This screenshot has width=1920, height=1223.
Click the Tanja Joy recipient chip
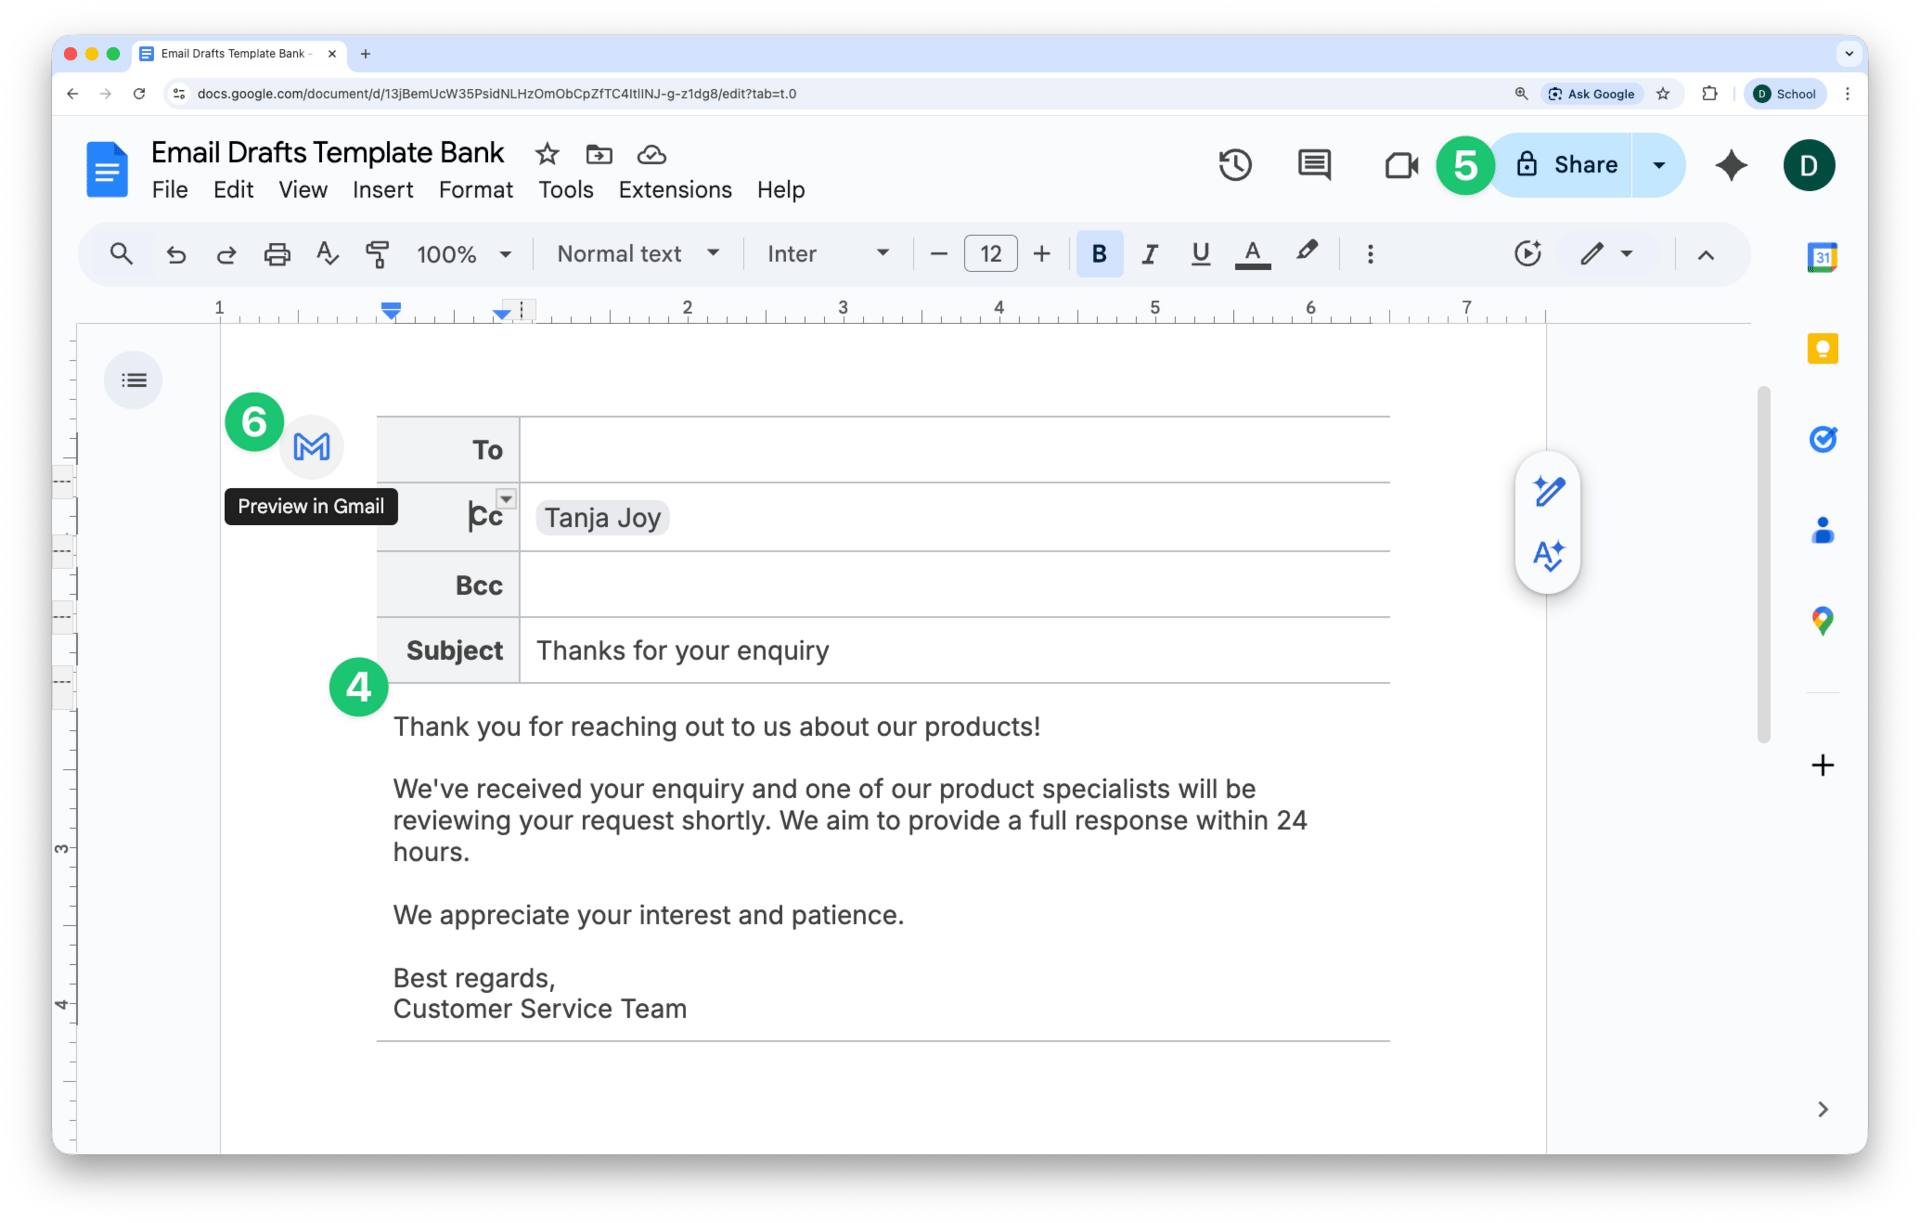tap(602, 518)
